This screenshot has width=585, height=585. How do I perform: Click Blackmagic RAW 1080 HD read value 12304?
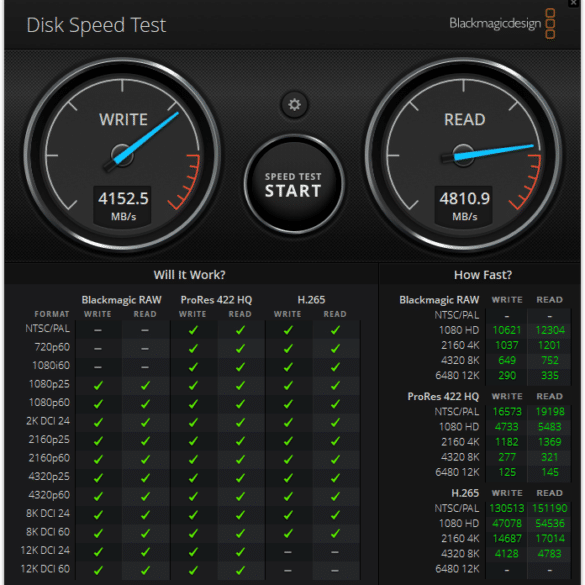pyautogui.click(x=550, y=330)
